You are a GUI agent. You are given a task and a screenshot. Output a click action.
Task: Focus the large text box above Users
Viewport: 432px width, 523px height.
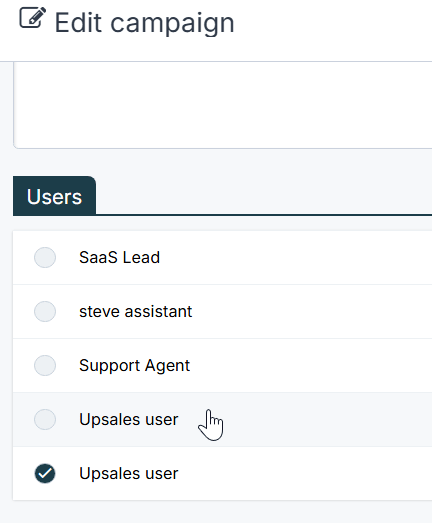(223, 105)
